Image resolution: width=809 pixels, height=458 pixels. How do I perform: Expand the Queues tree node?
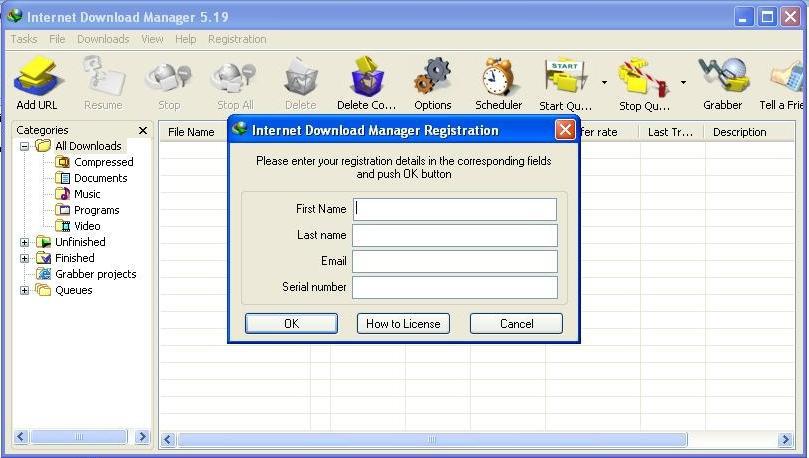24,290
